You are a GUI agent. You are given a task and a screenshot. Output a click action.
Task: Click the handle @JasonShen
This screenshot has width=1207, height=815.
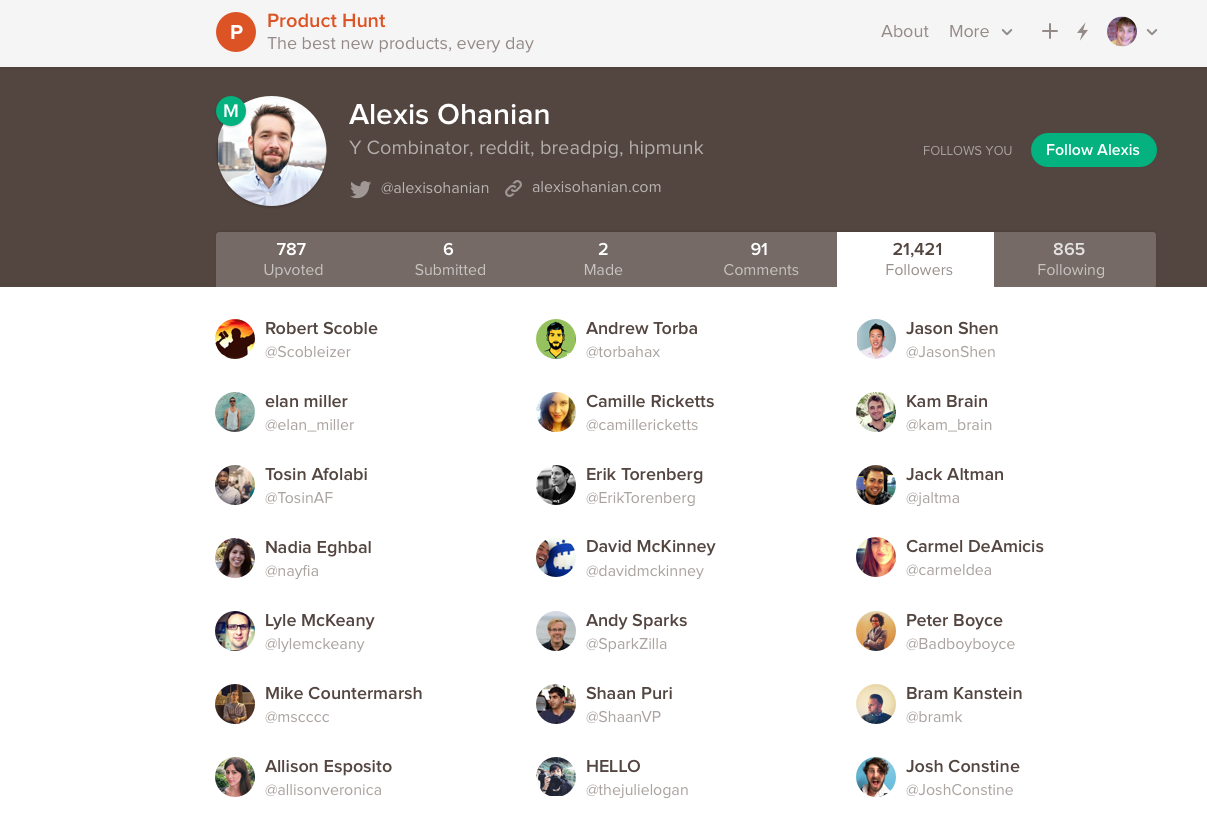tap(951, 352)
